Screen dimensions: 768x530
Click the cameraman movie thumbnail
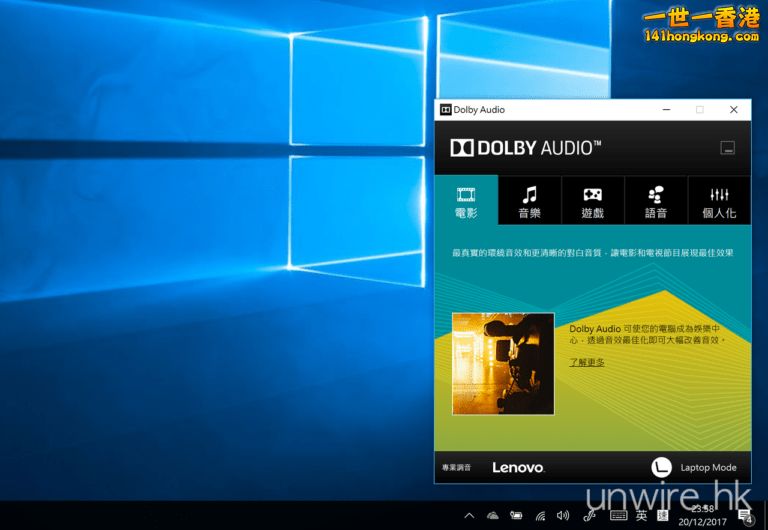click(503, 364)
